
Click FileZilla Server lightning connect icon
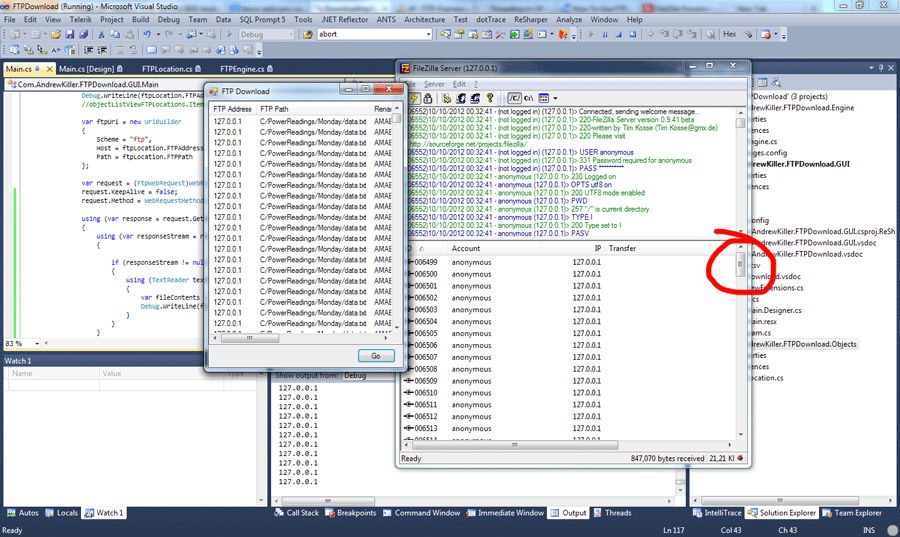tap(414, 98)
